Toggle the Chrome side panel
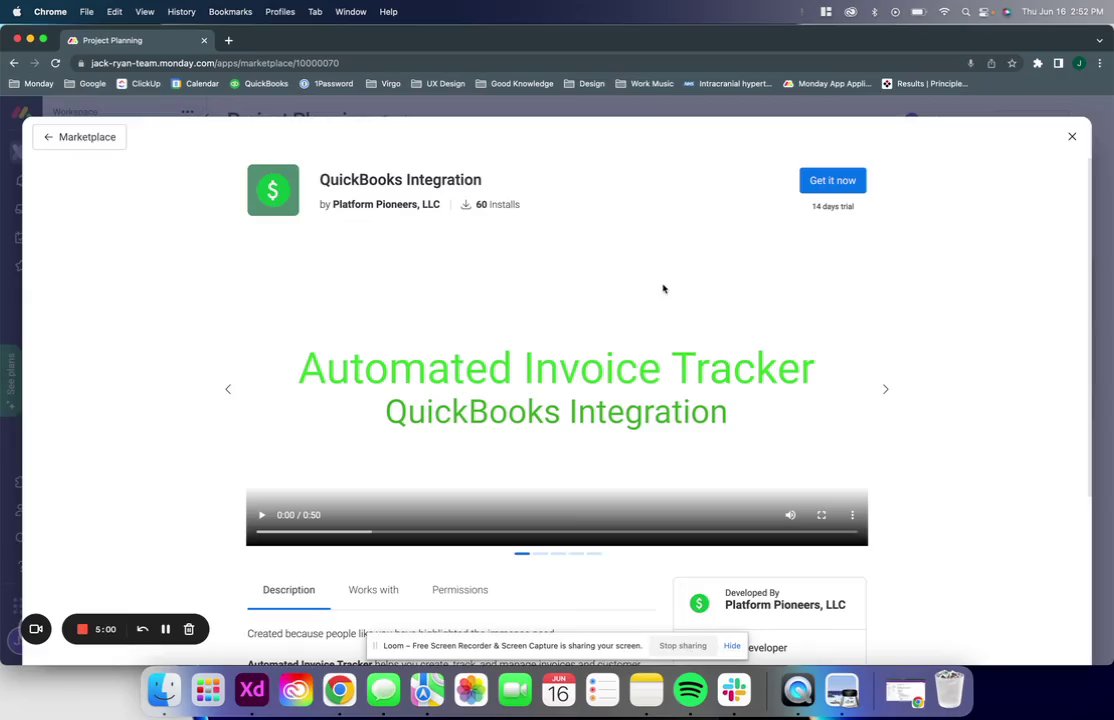 [1058, 63]
